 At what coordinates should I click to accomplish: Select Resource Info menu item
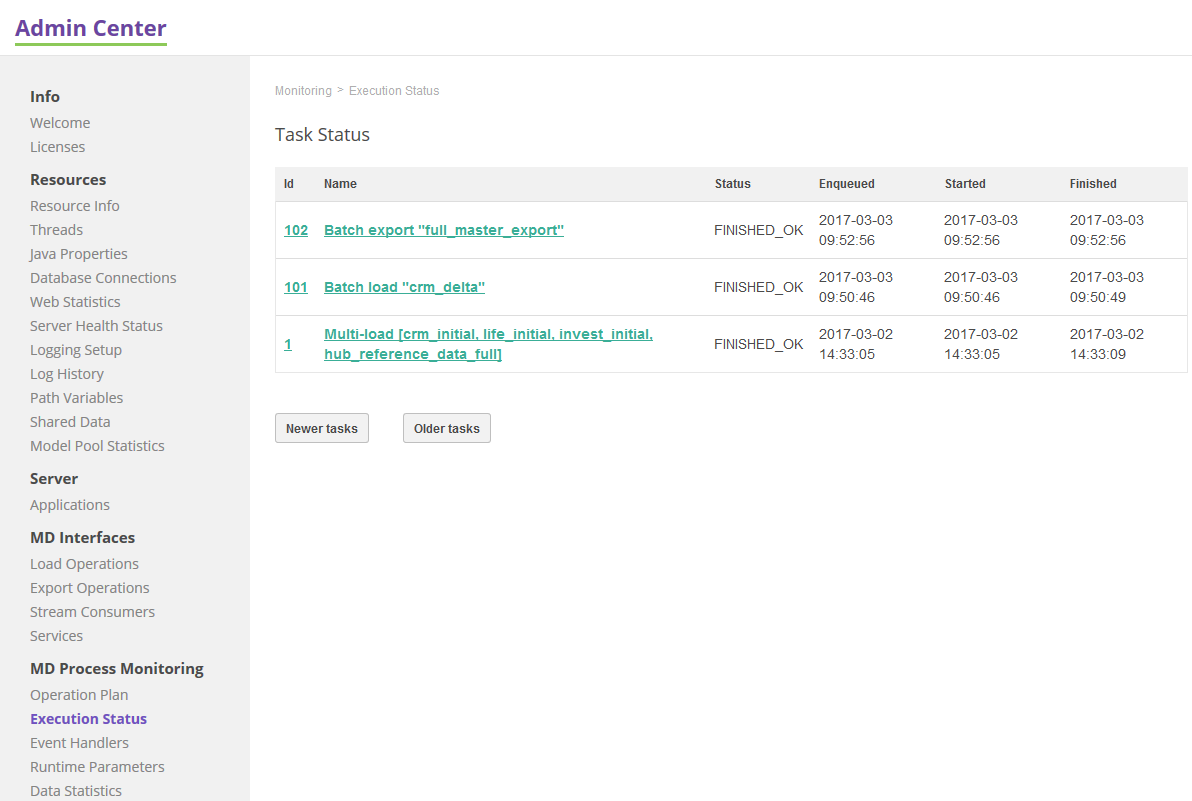pyautogui.click(x=75, y=206)
